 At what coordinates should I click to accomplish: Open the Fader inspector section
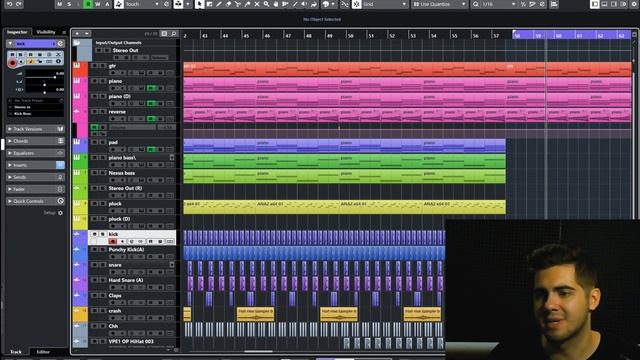pyautogui.click(x=35, y=189)
